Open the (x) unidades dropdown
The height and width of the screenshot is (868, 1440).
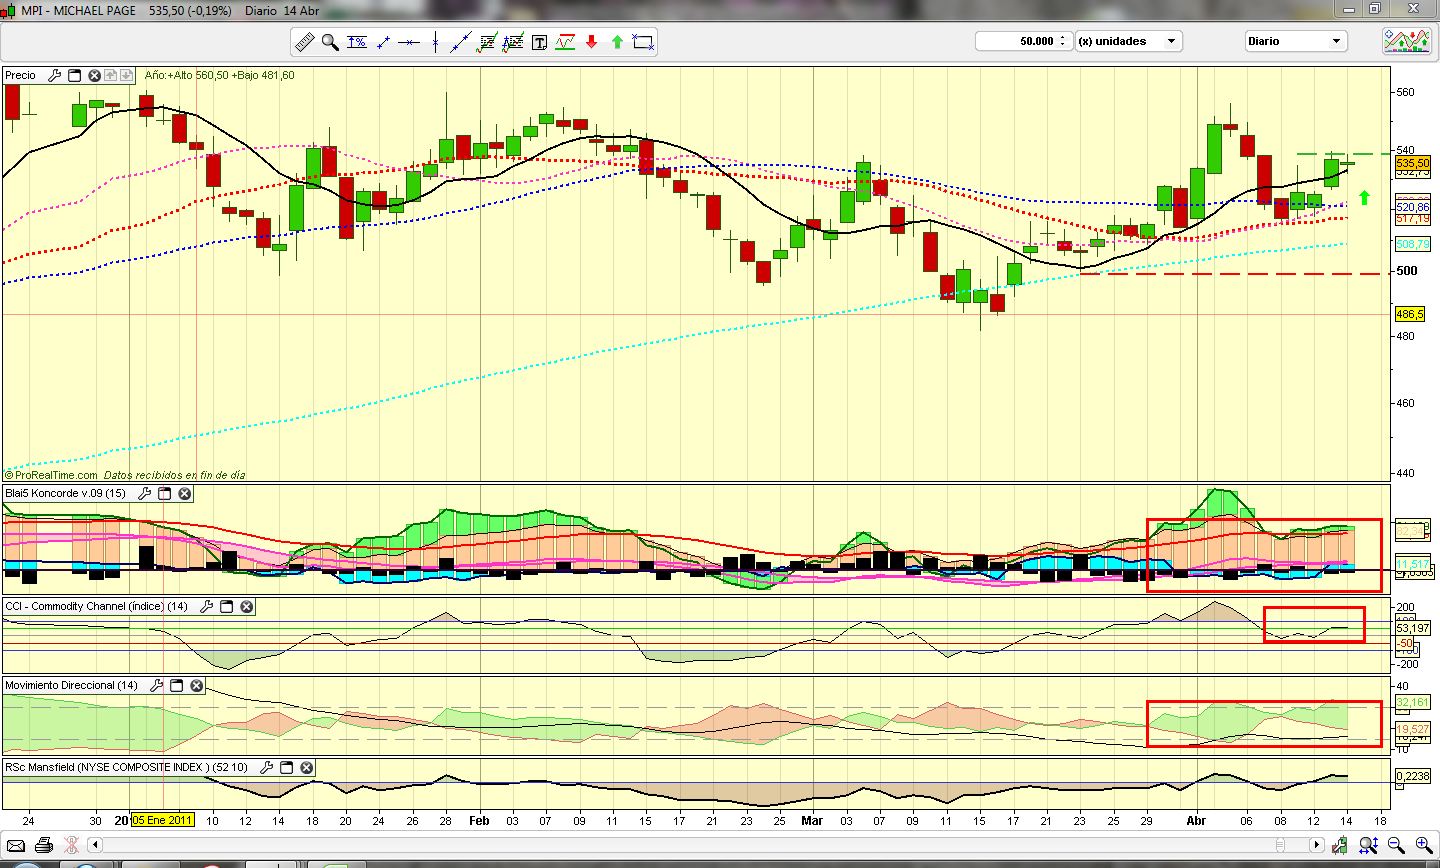click(1129, 41)
